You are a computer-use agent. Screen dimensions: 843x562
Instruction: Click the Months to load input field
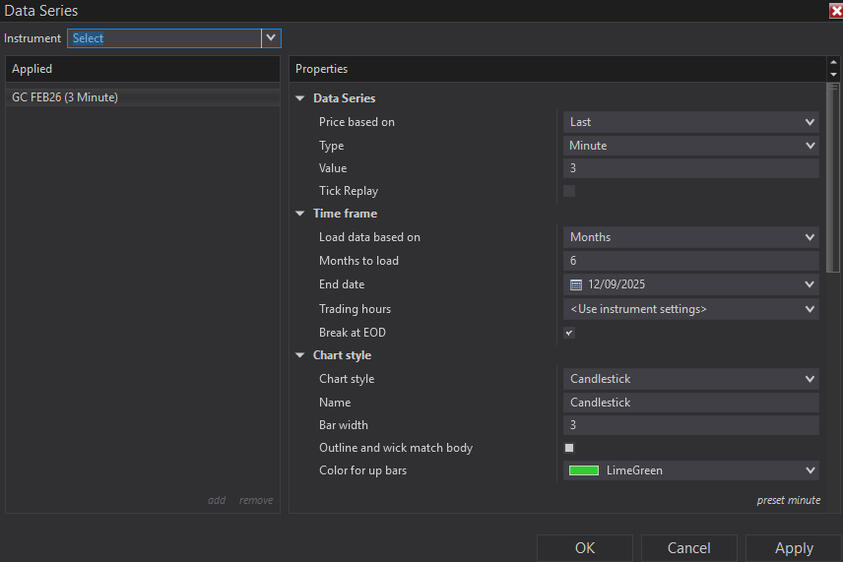click(x=691, y=261)
